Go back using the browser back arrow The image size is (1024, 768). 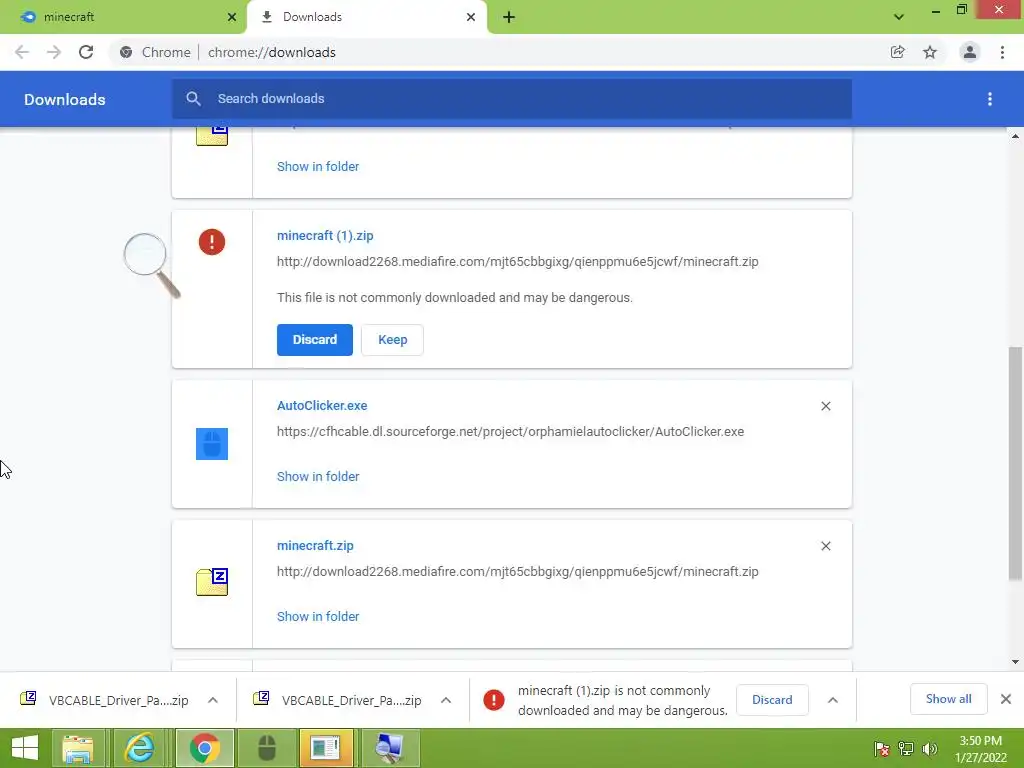(22, 52)
